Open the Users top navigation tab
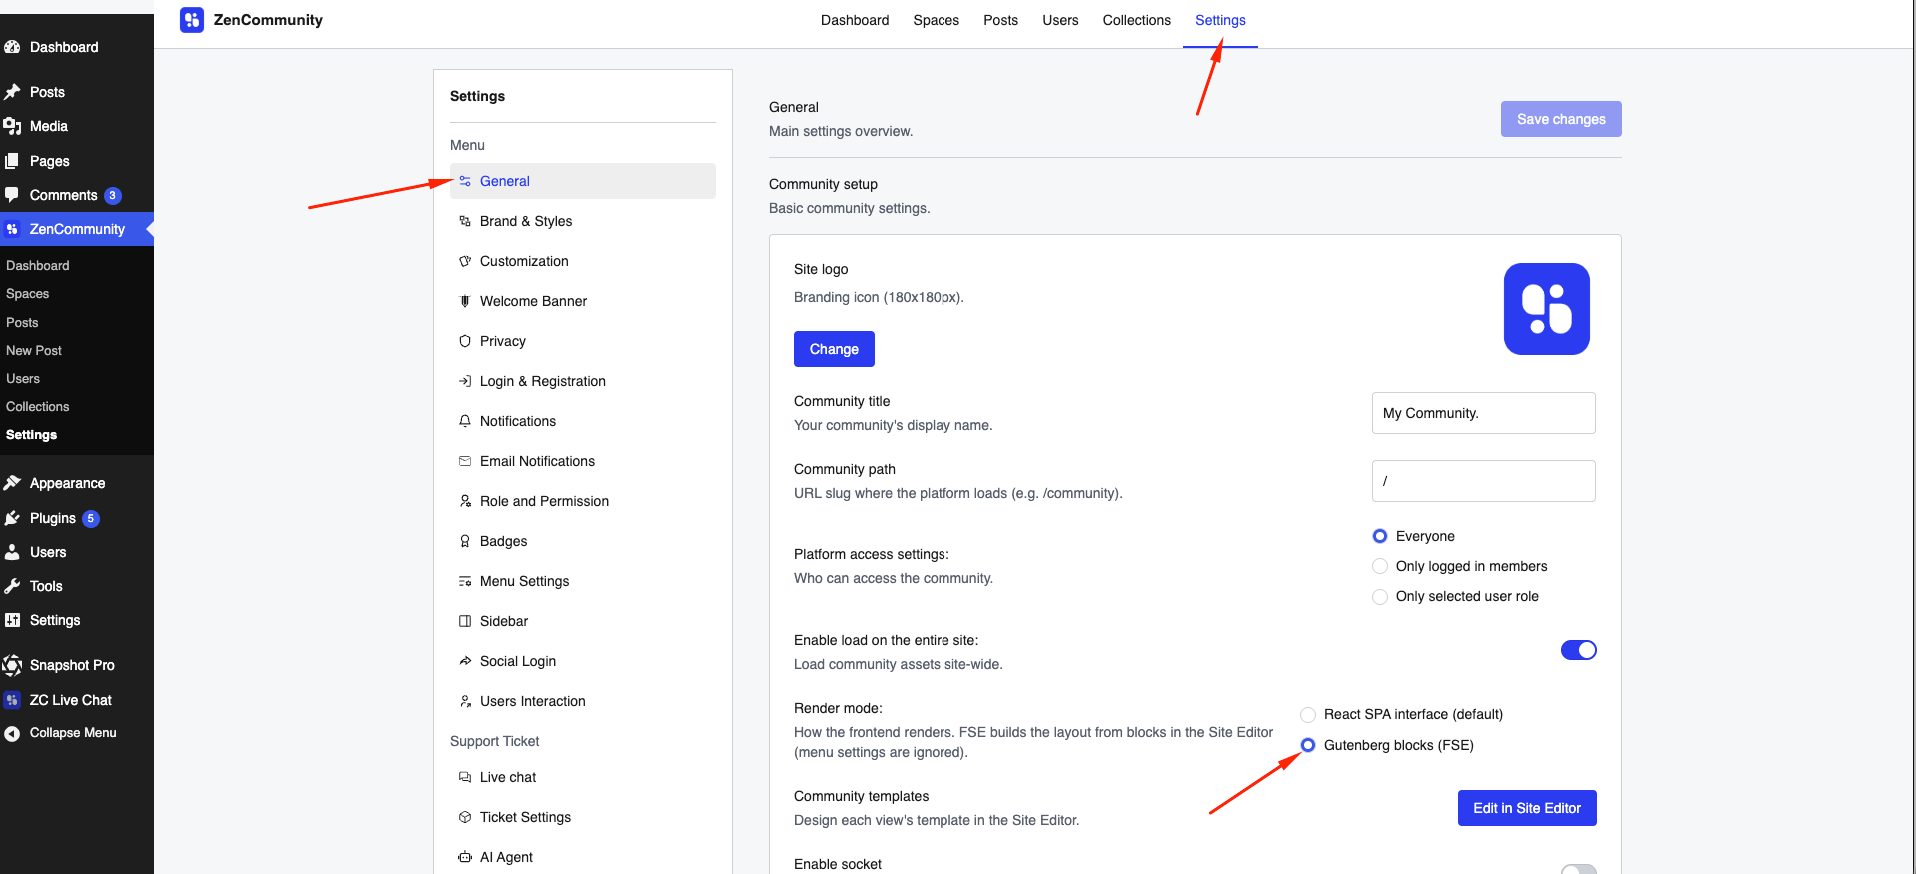Viewport: 1916px width, 874px height. tap(1060, 20)
